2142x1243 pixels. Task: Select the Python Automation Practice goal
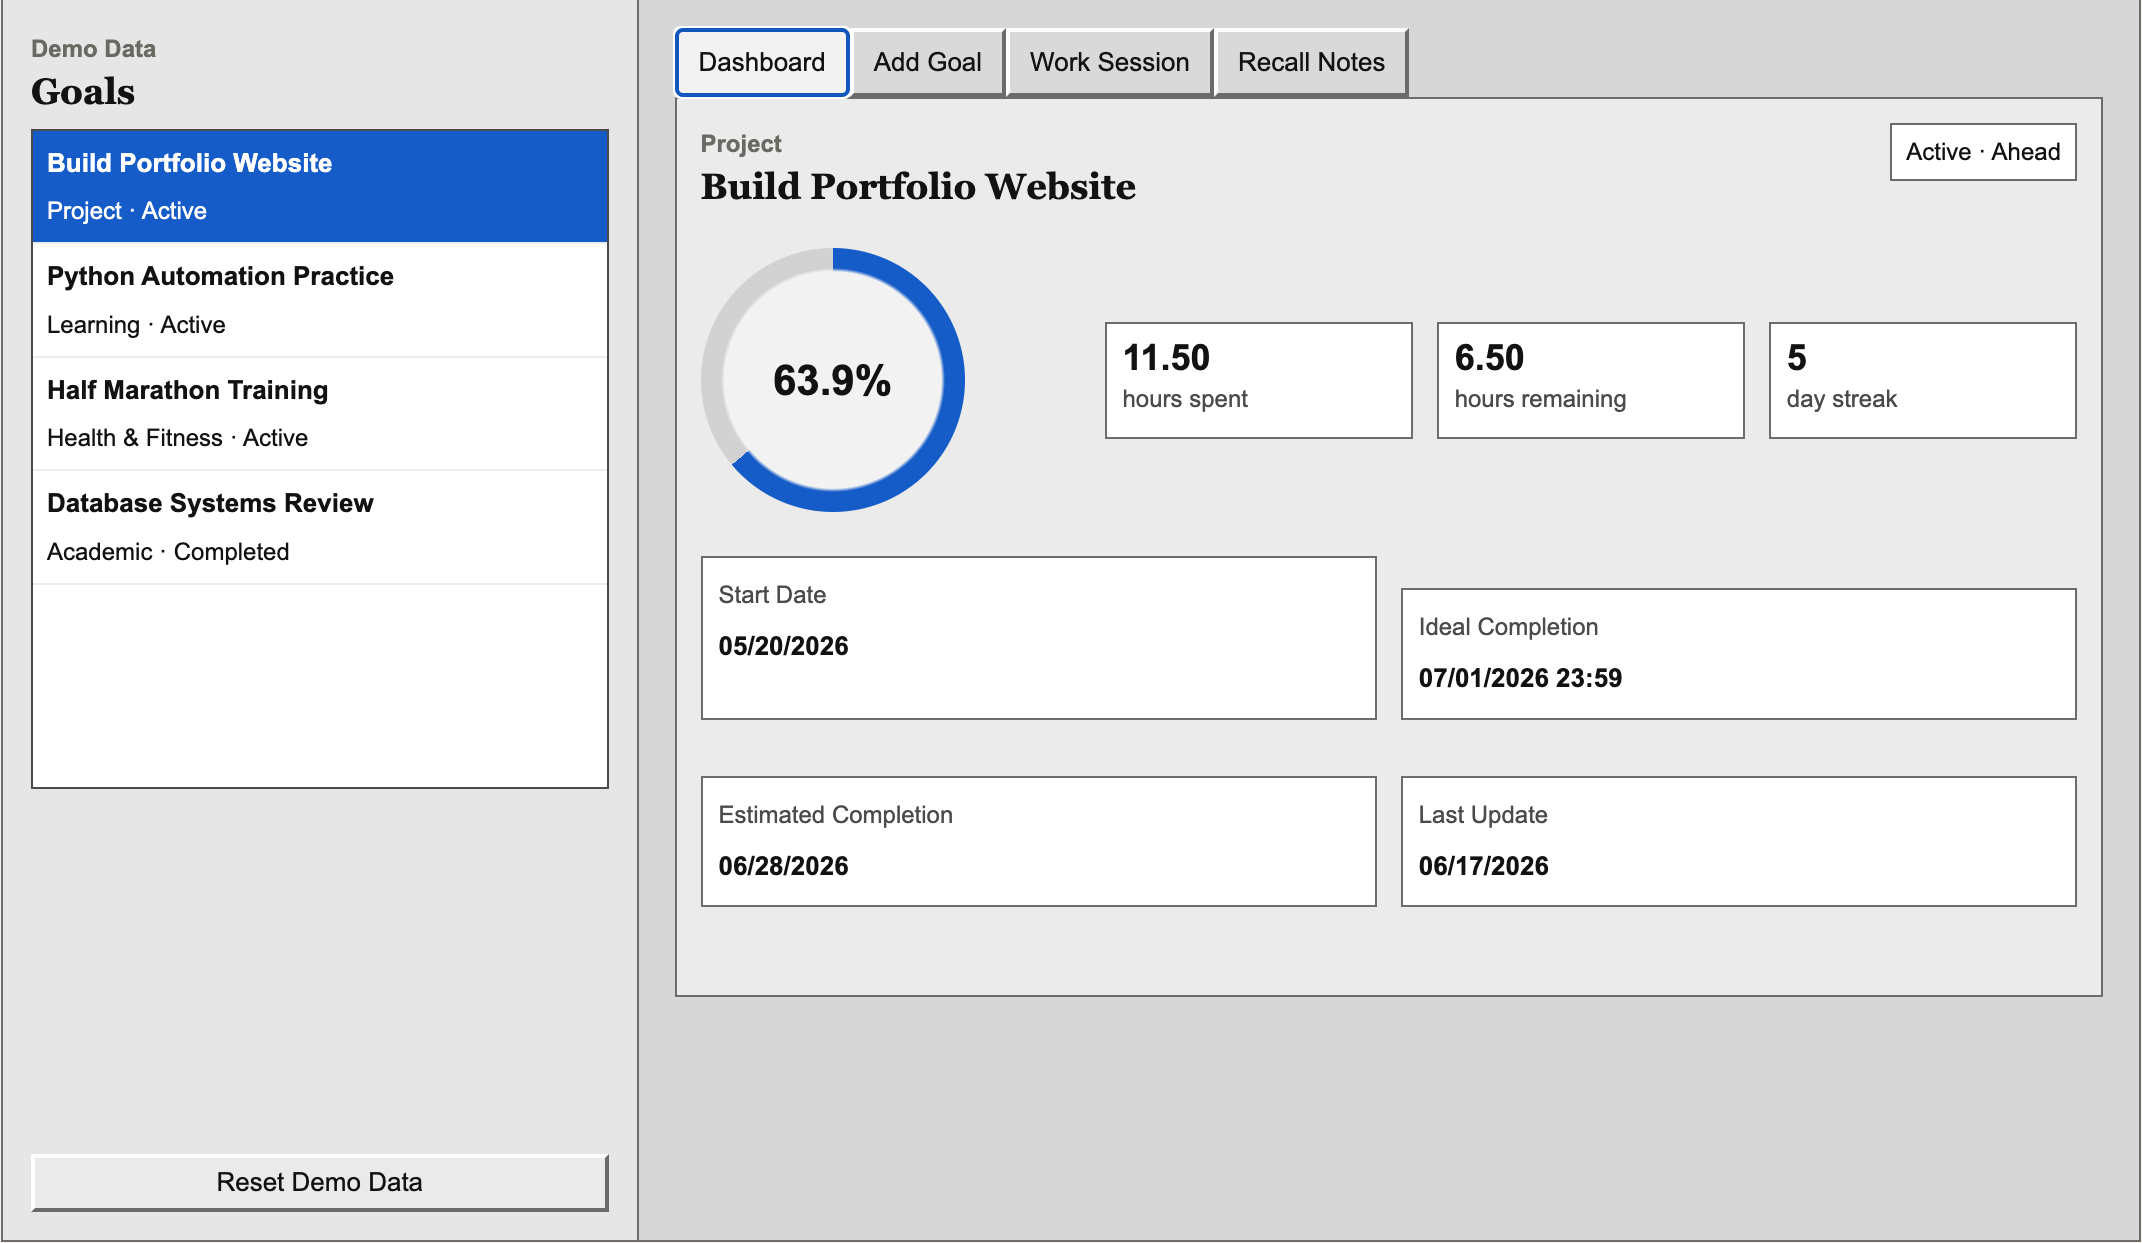point(320,300)
